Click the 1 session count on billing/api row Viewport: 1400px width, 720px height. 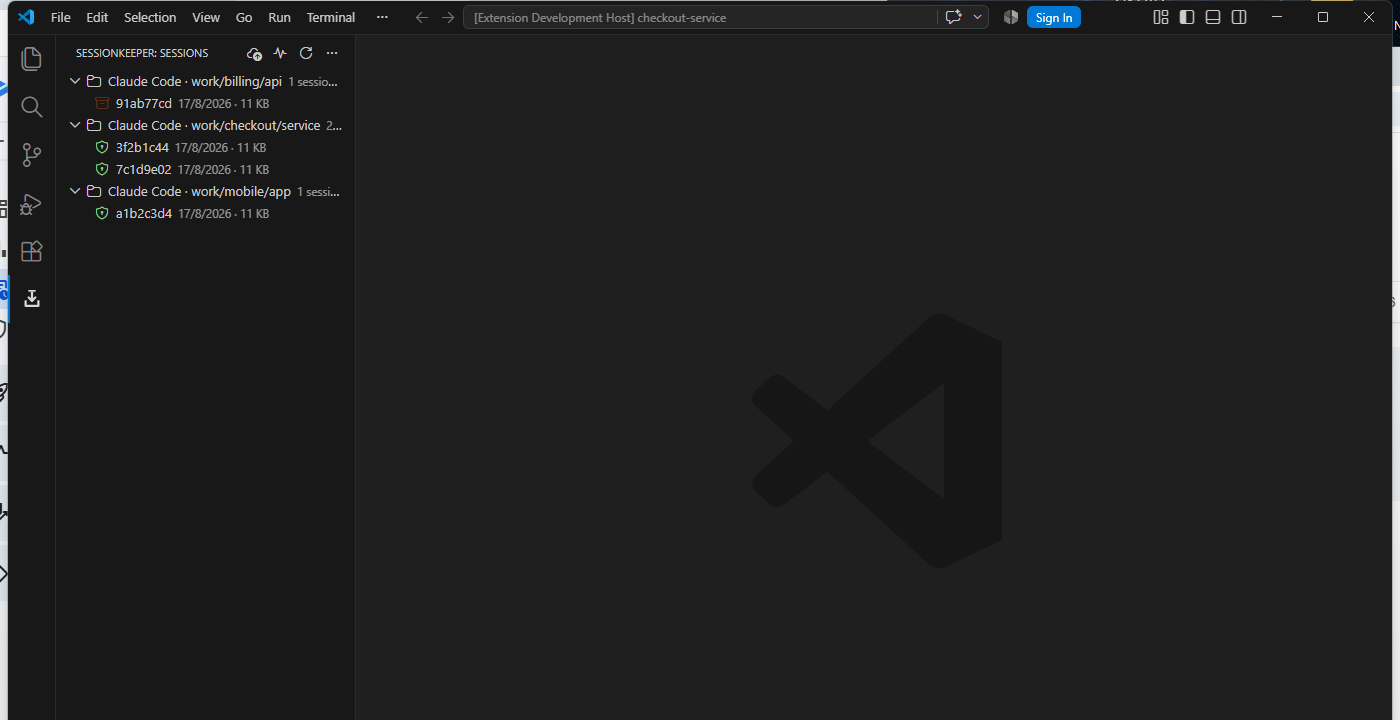click(x=313, y=82)
